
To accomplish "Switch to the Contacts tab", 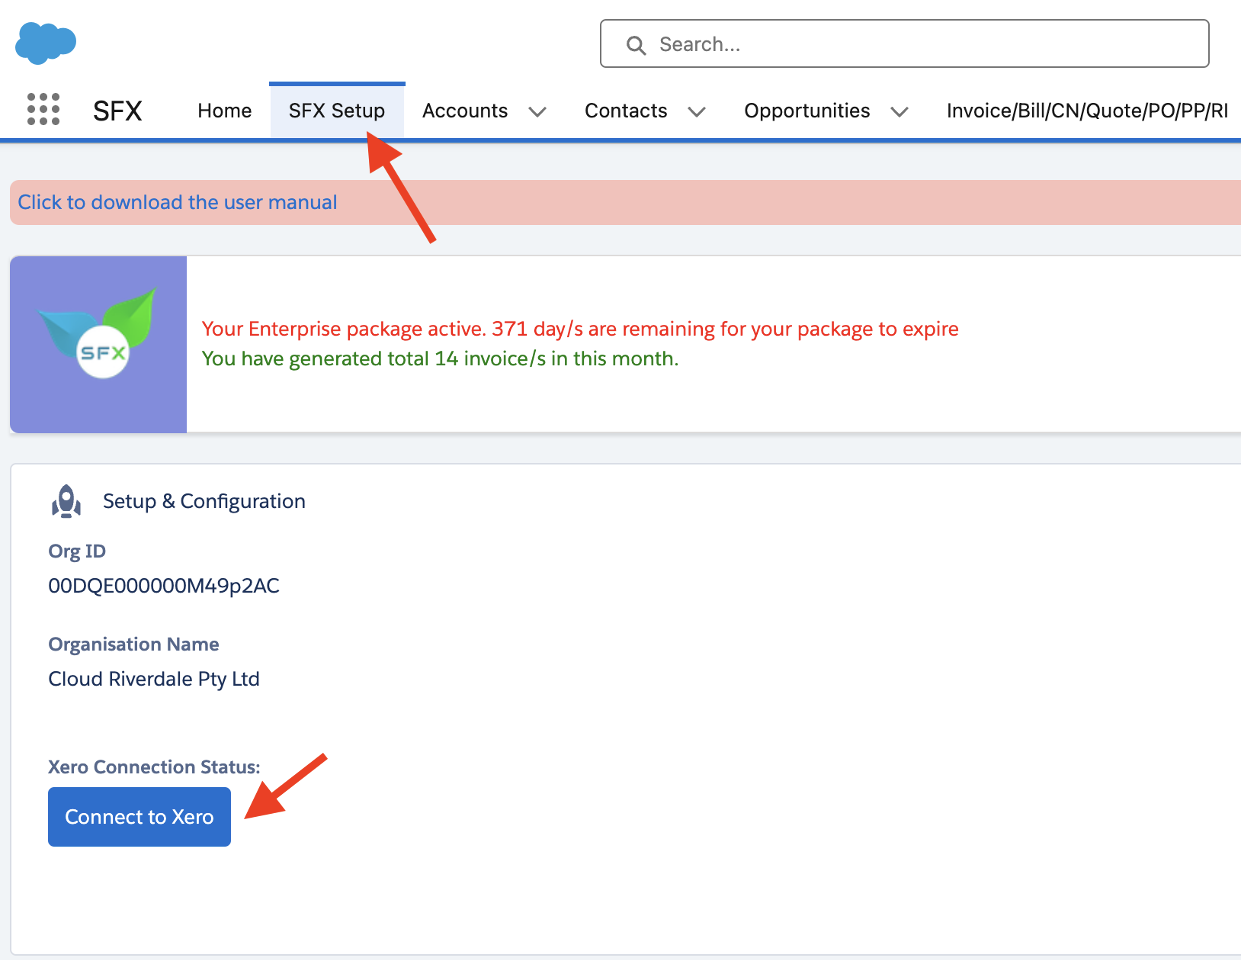I will (626, 111).
